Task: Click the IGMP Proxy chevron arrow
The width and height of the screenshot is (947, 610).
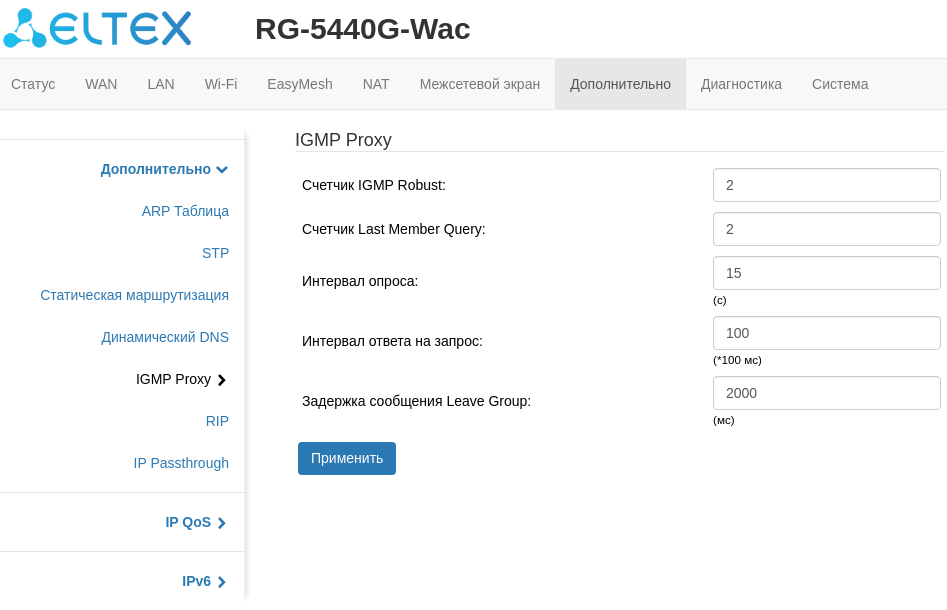Action: coord(221,380)
